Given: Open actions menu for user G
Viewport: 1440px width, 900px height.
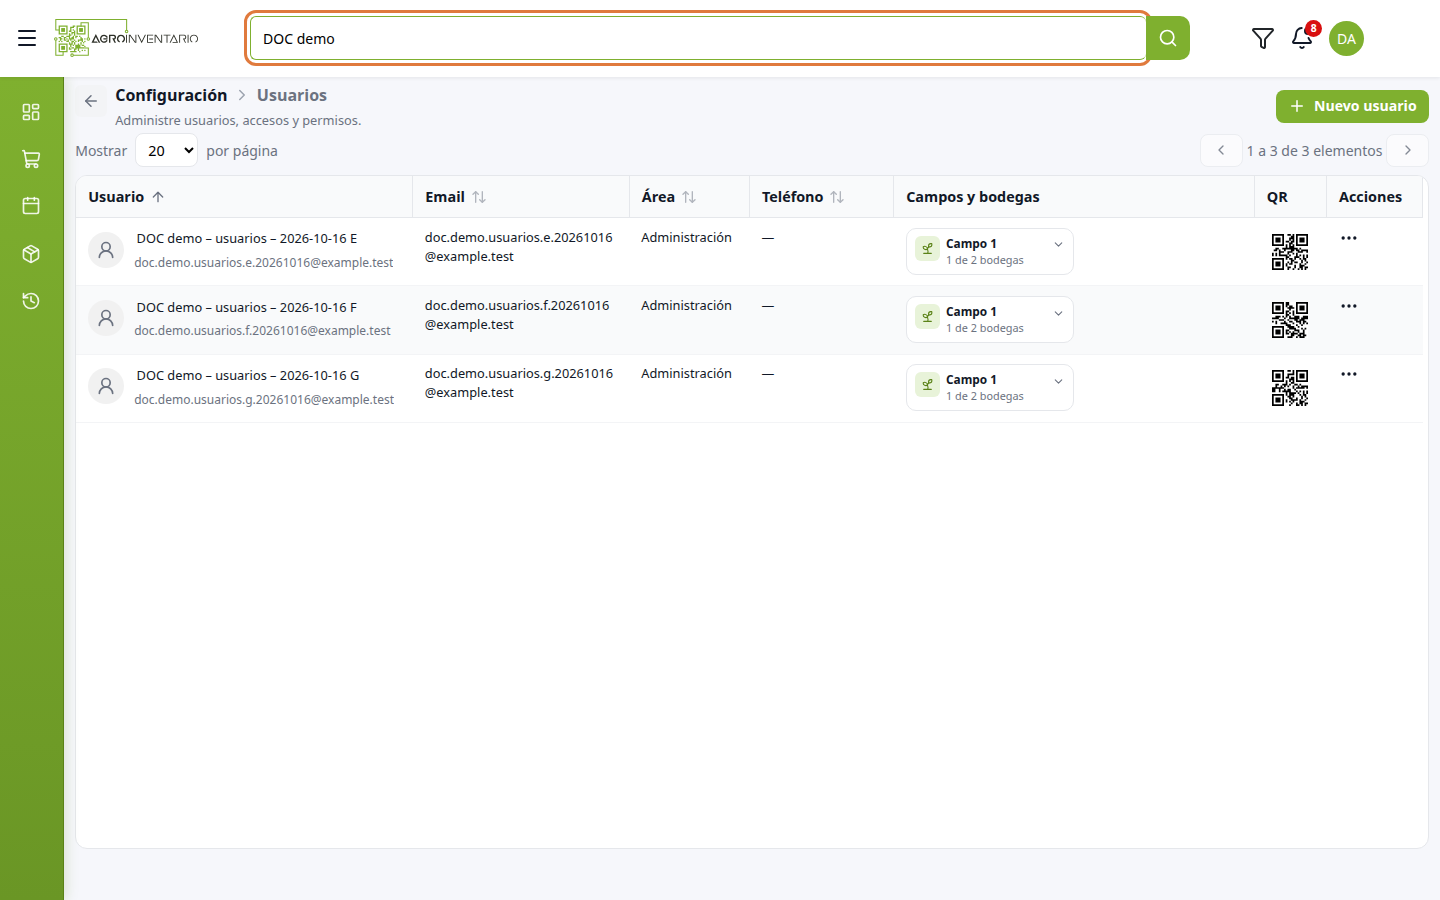Looking at the screenshot, I should coord(1349,374).
